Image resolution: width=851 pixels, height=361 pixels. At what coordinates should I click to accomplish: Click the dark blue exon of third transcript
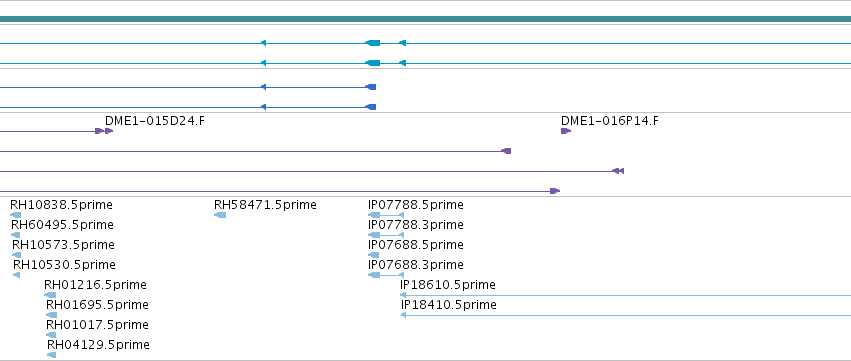371,87
